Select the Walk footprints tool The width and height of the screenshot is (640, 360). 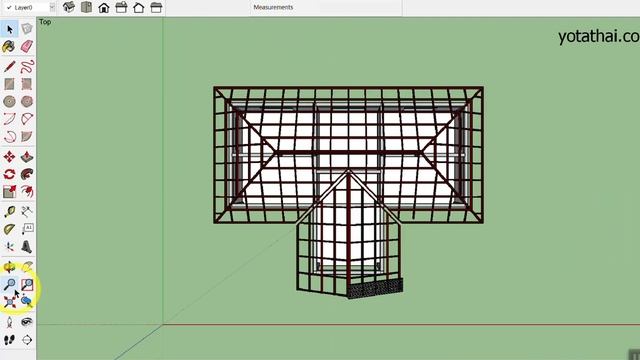(9, 340)
